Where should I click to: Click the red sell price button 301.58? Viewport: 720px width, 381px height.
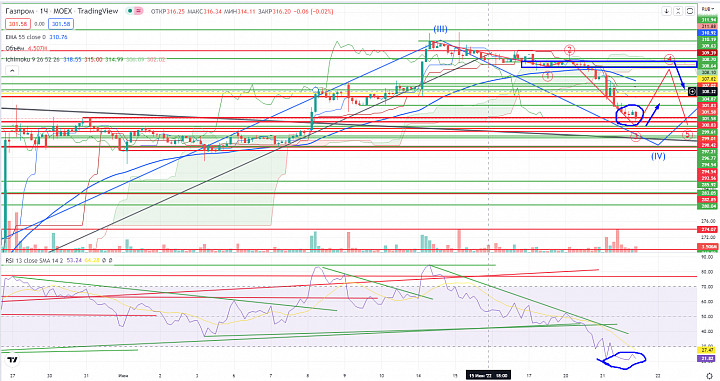(17, 24)
